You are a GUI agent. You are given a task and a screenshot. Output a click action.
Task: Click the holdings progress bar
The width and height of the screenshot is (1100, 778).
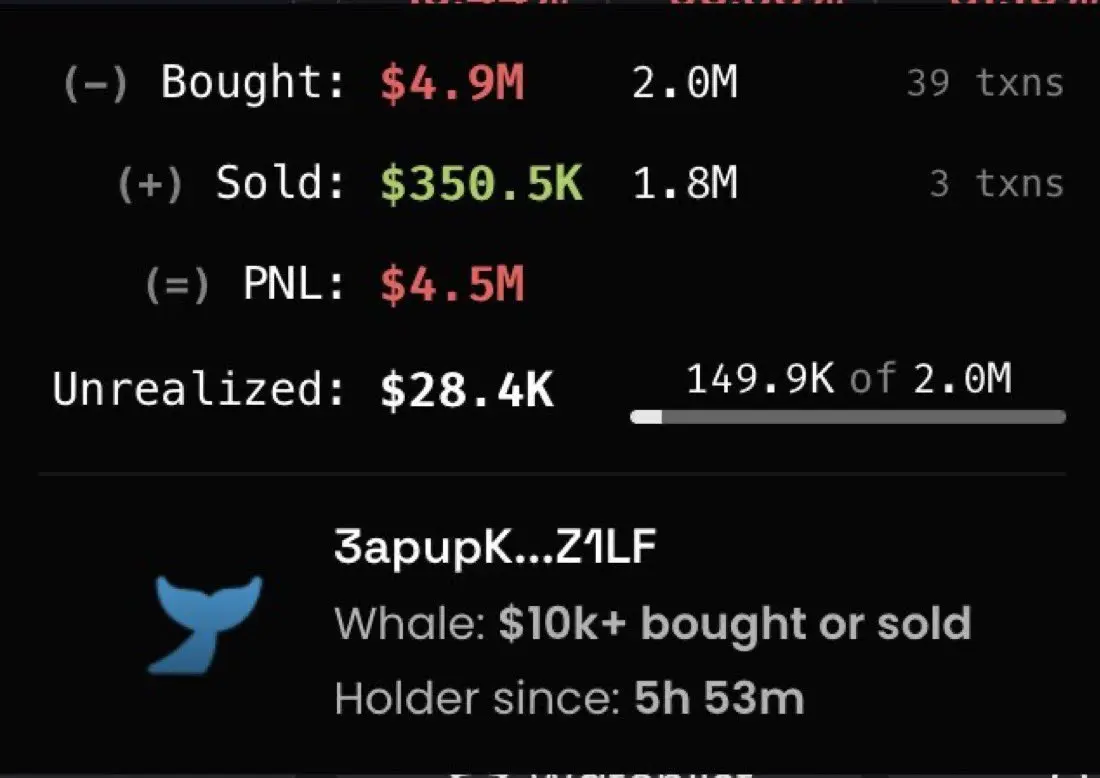pyautogui.click(x=848, y=417)
